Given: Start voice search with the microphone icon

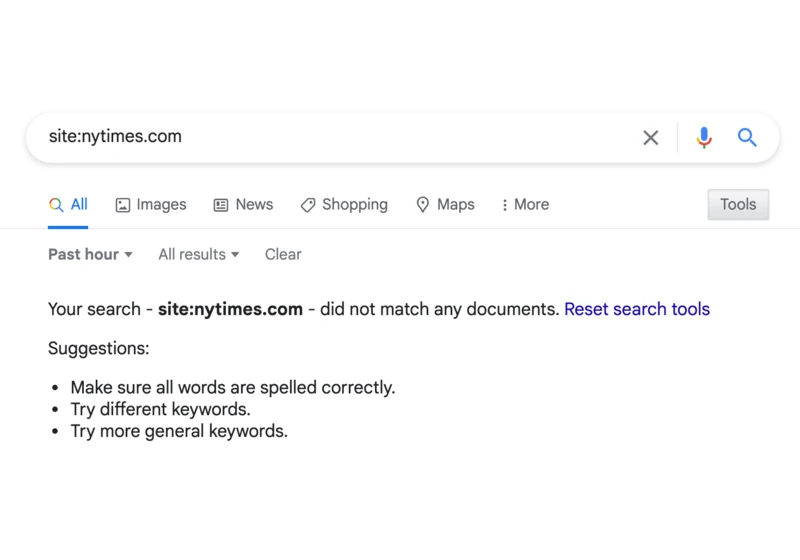Looking at the screenshot, I should (704, 137).
